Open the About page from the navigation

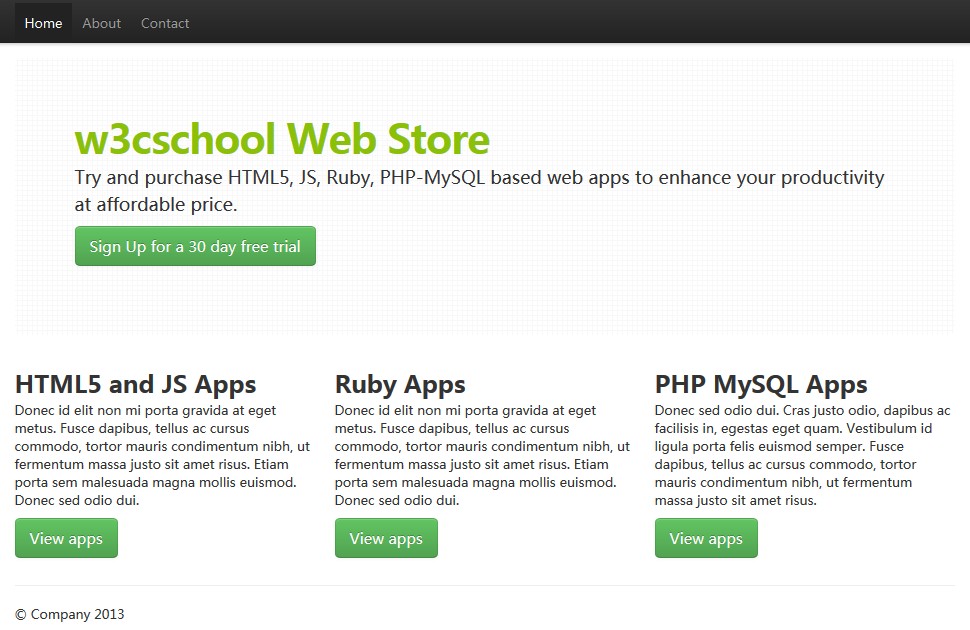(101, 22)
